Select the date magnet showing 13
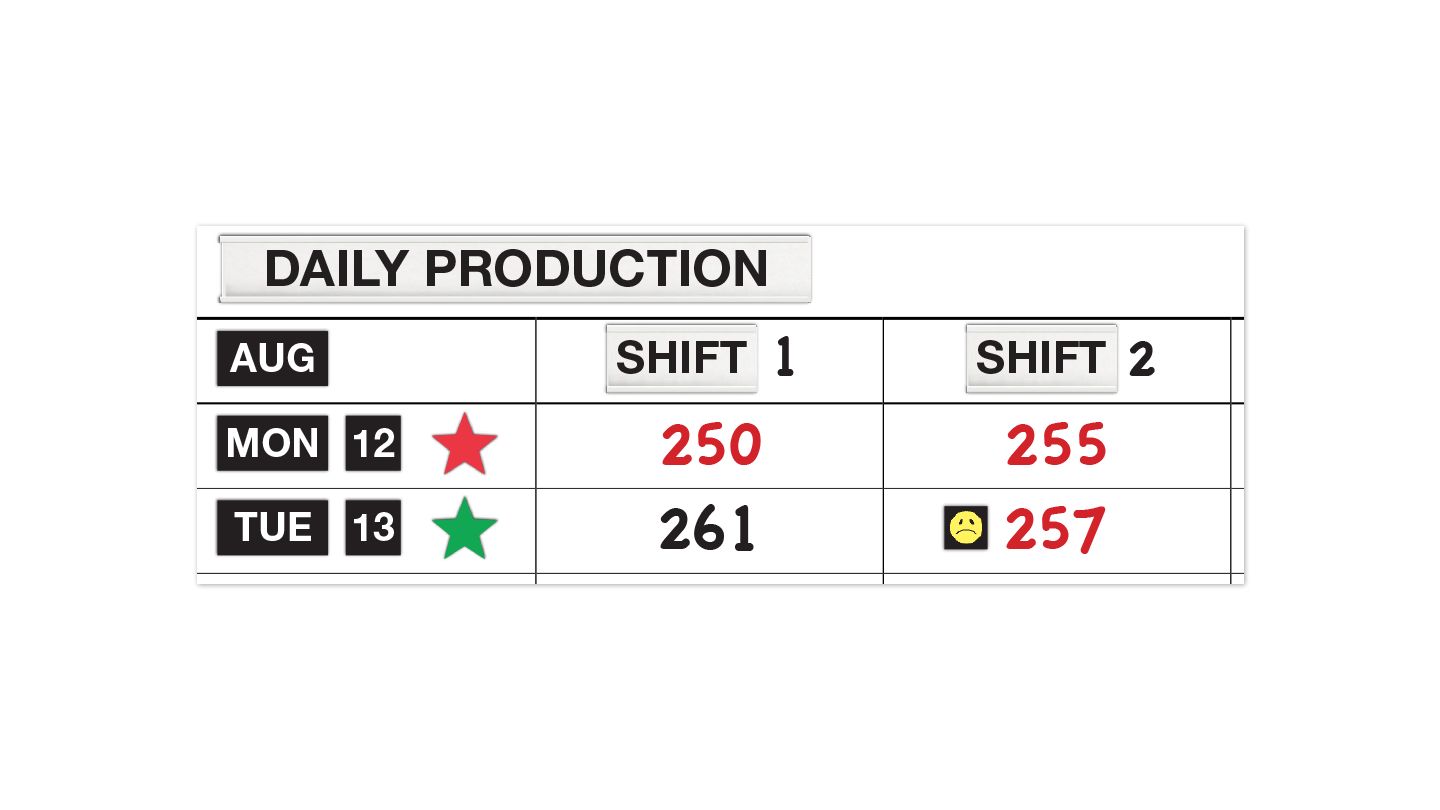Screen dimensions: 1440x810 373,527
